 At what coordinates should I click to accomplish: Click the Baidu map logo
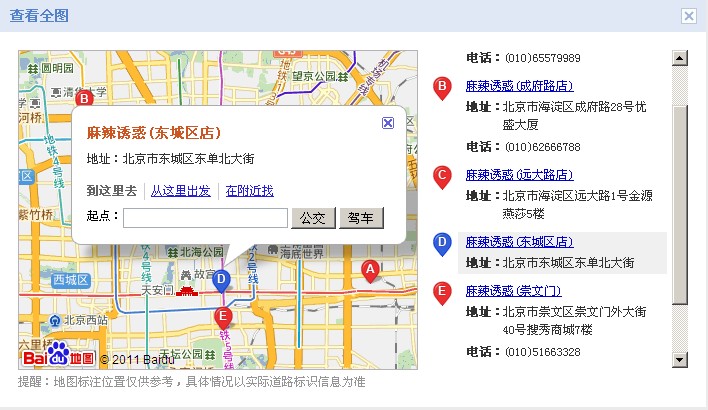tap(59, 354)
